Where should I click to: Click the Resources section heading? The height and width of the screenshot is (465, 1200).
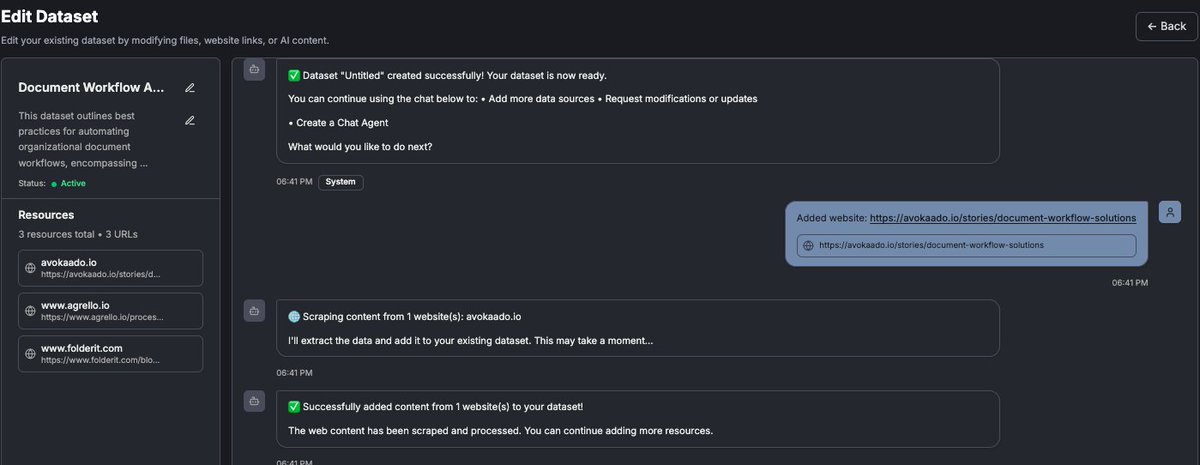click(x=46, y=215)
